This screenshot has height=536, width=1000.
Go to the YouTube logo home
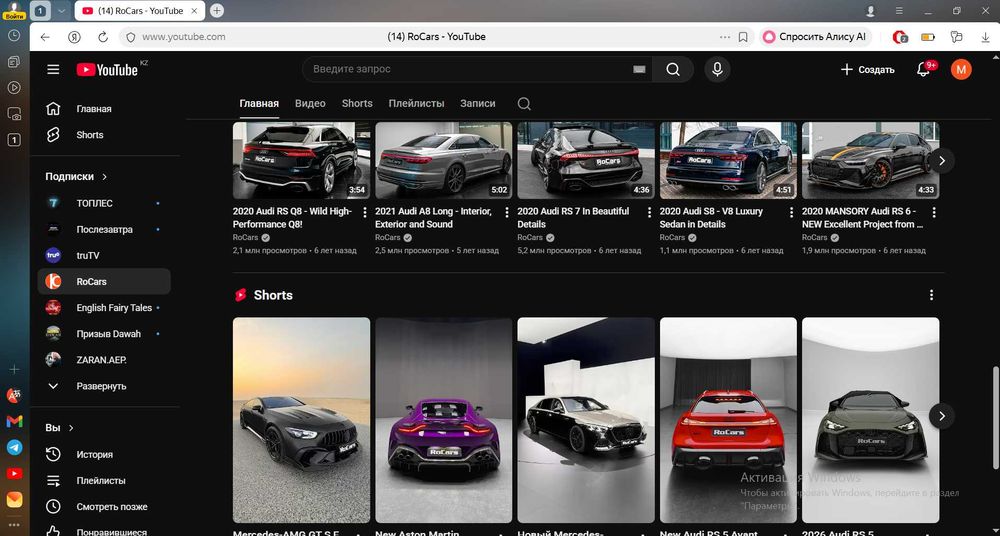click(x=107, y=70)
